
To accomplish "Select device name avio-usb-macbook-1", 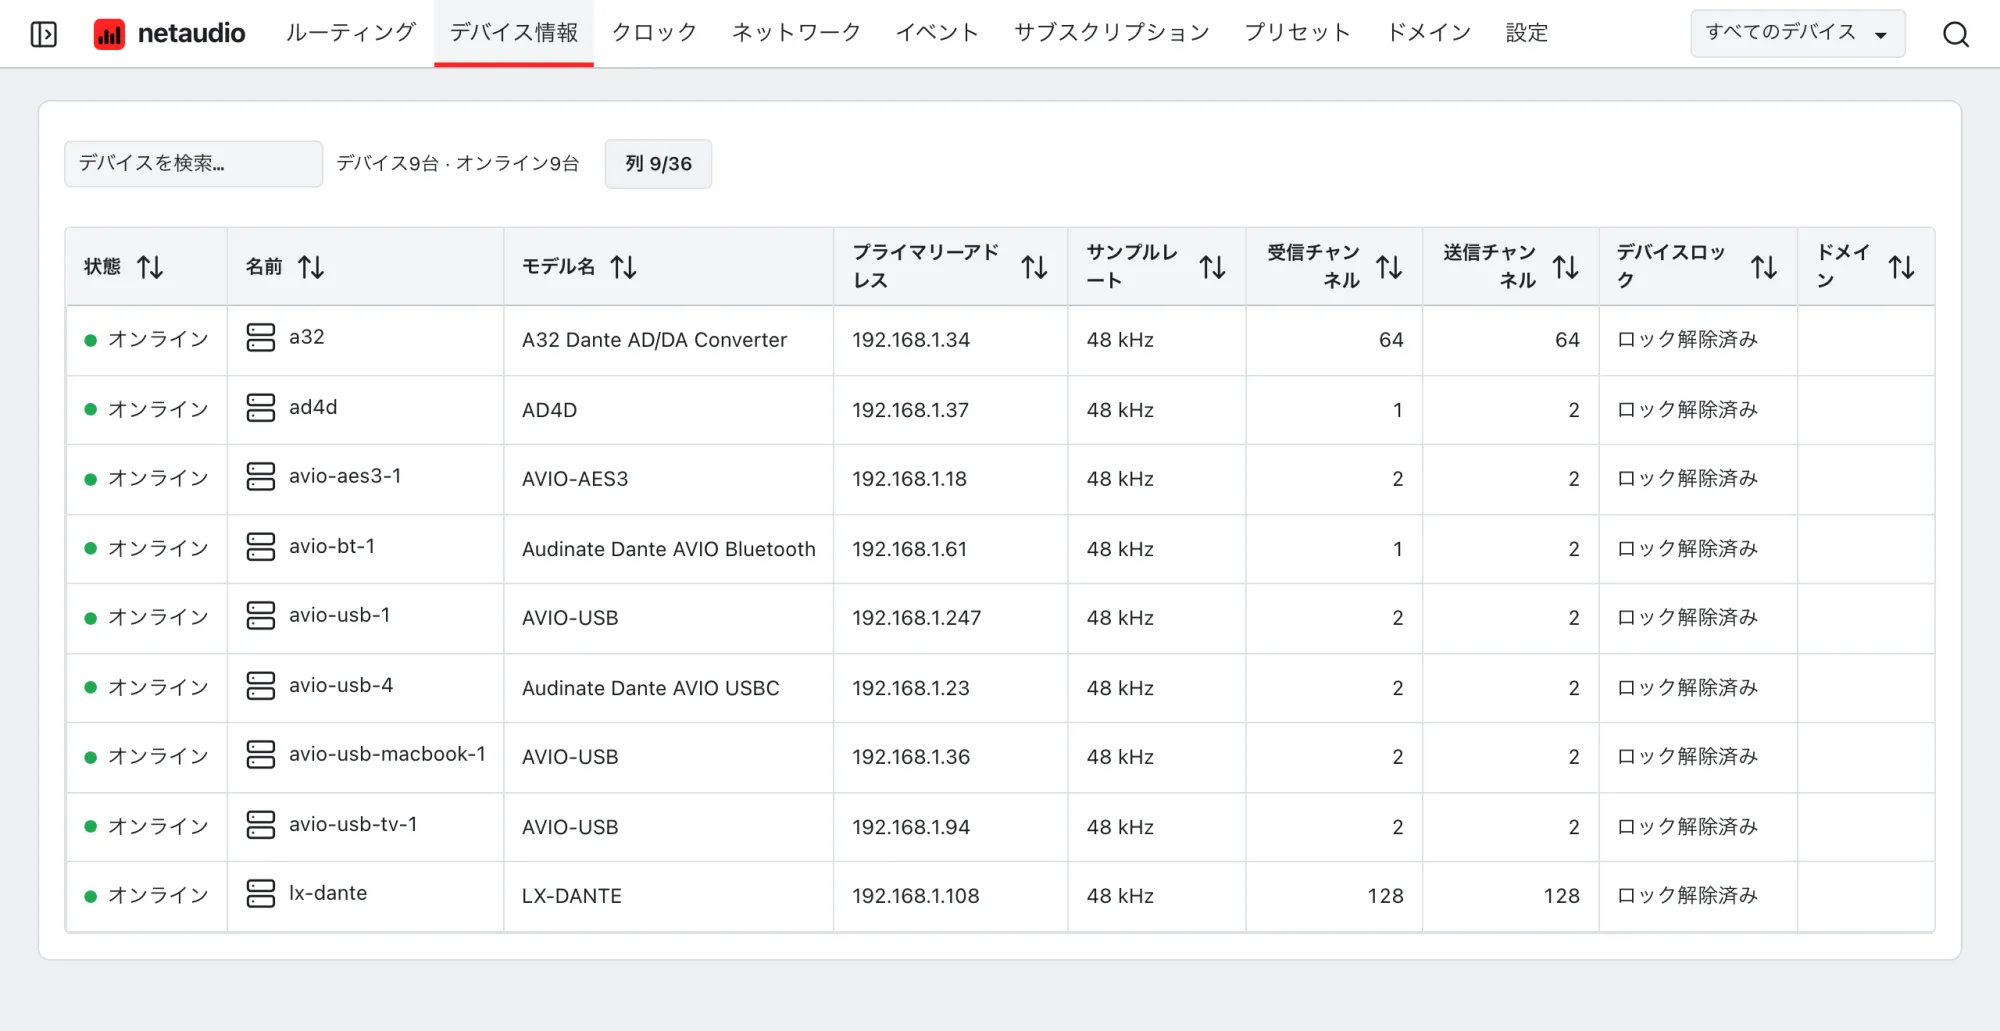I will pyautogui.click(x=387, y=754).
